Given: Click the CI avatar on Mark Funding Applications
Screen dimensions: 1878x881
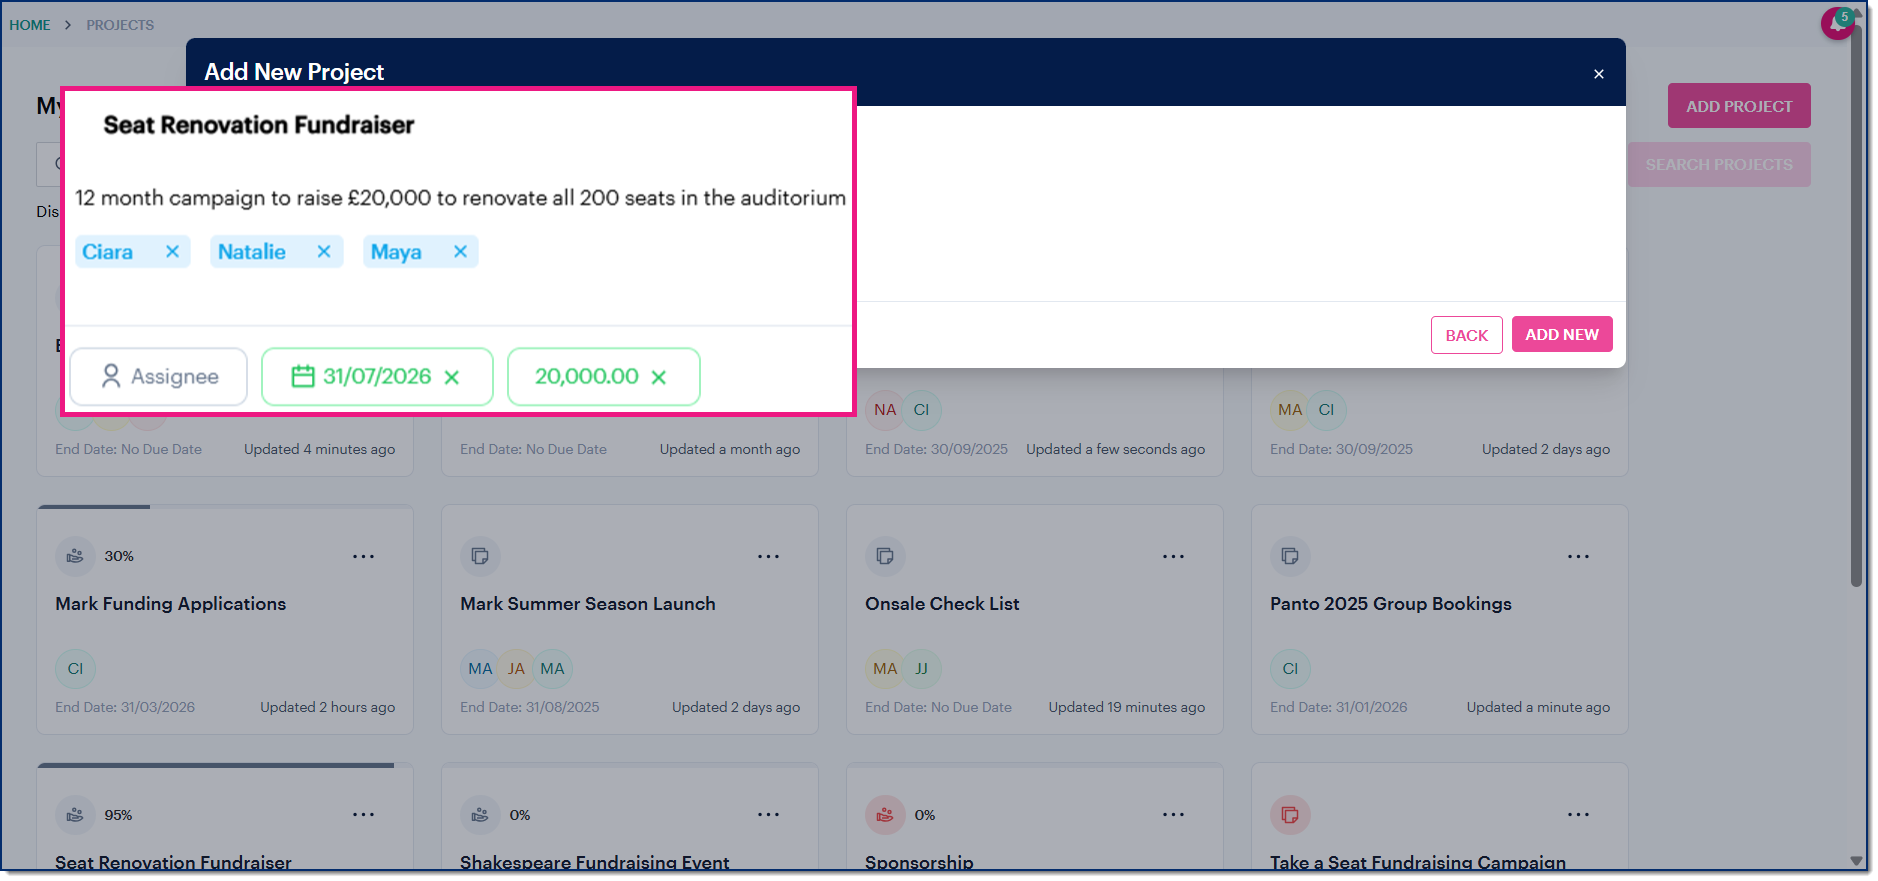Looking at the screenshot, I should click(x=75, y=669).
